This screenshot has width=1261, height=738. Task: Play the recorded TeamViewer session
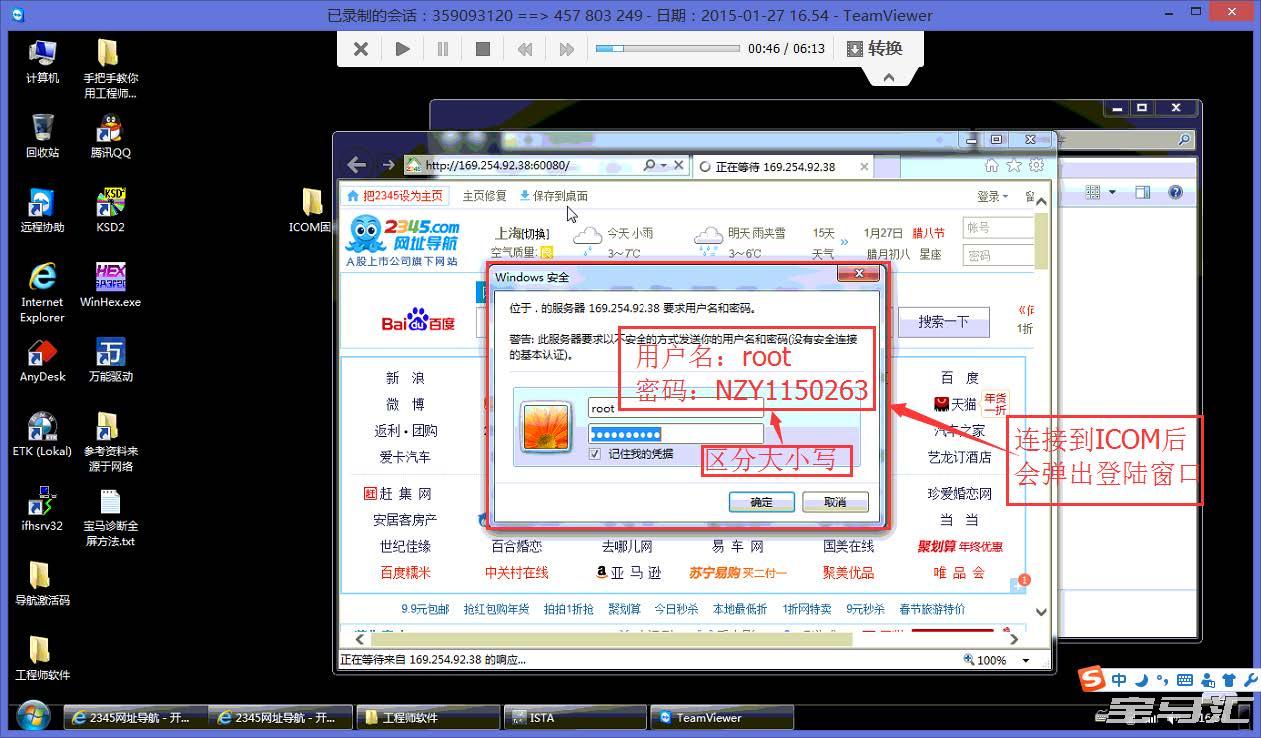click(403, 49)
